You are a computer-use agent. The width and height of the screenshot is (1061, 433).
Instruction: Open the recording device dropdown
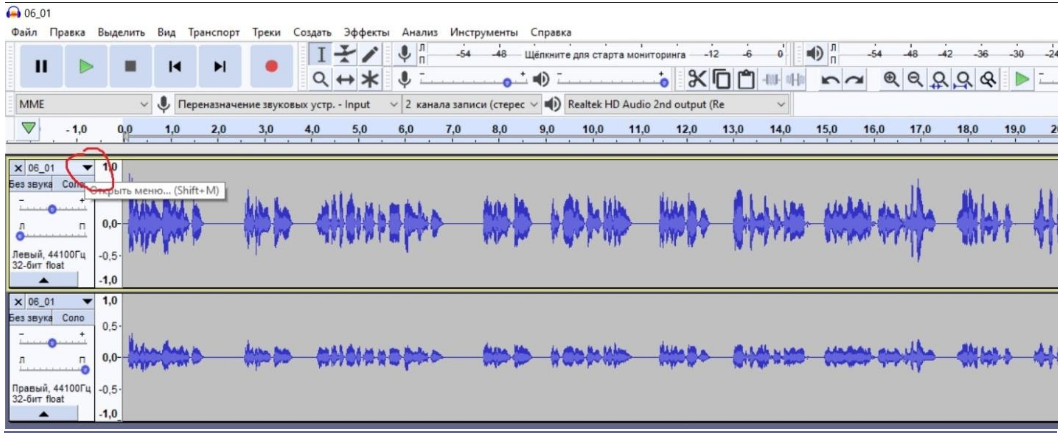point(288,104)
